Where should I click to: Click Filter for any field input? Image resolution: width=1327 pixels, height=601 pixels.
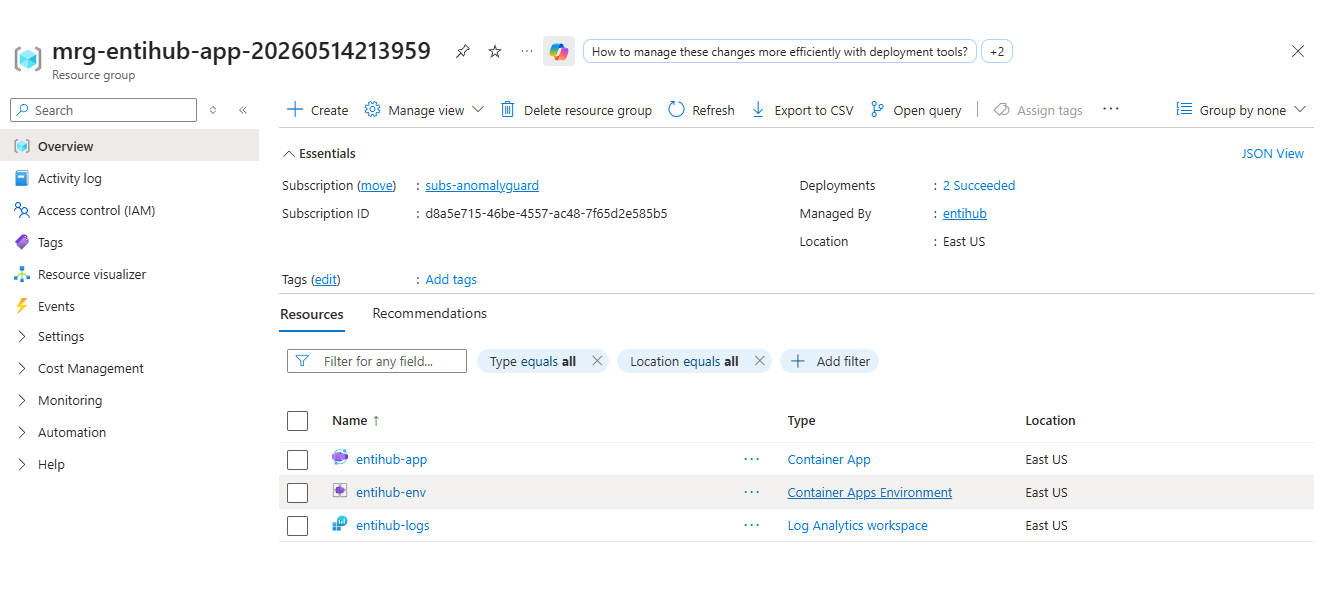pos(377,361)
